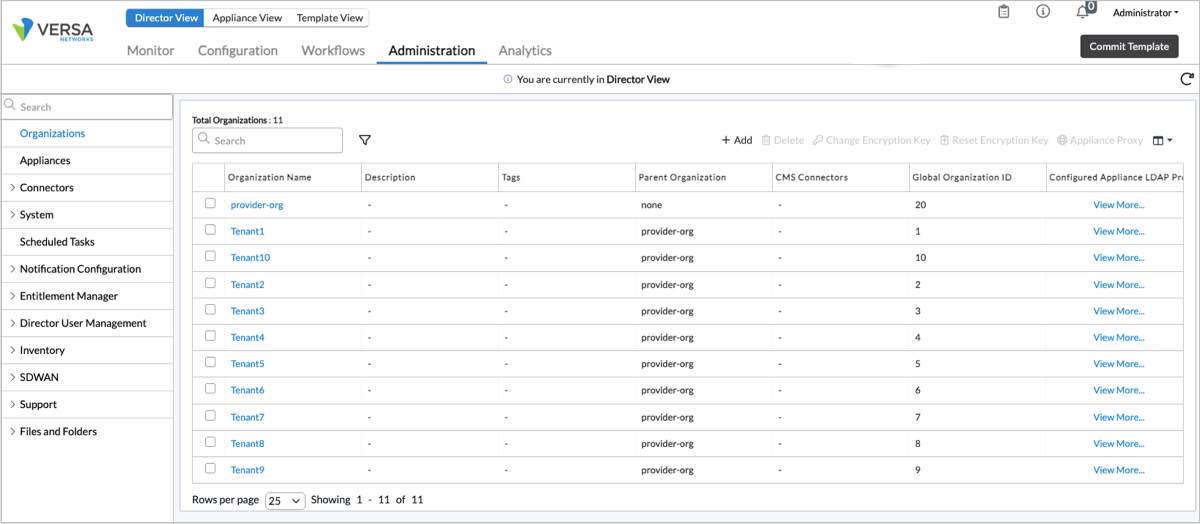Switch to the Analytics tab
Viewport: 1200px width, 524px height.
click(525, 50)
